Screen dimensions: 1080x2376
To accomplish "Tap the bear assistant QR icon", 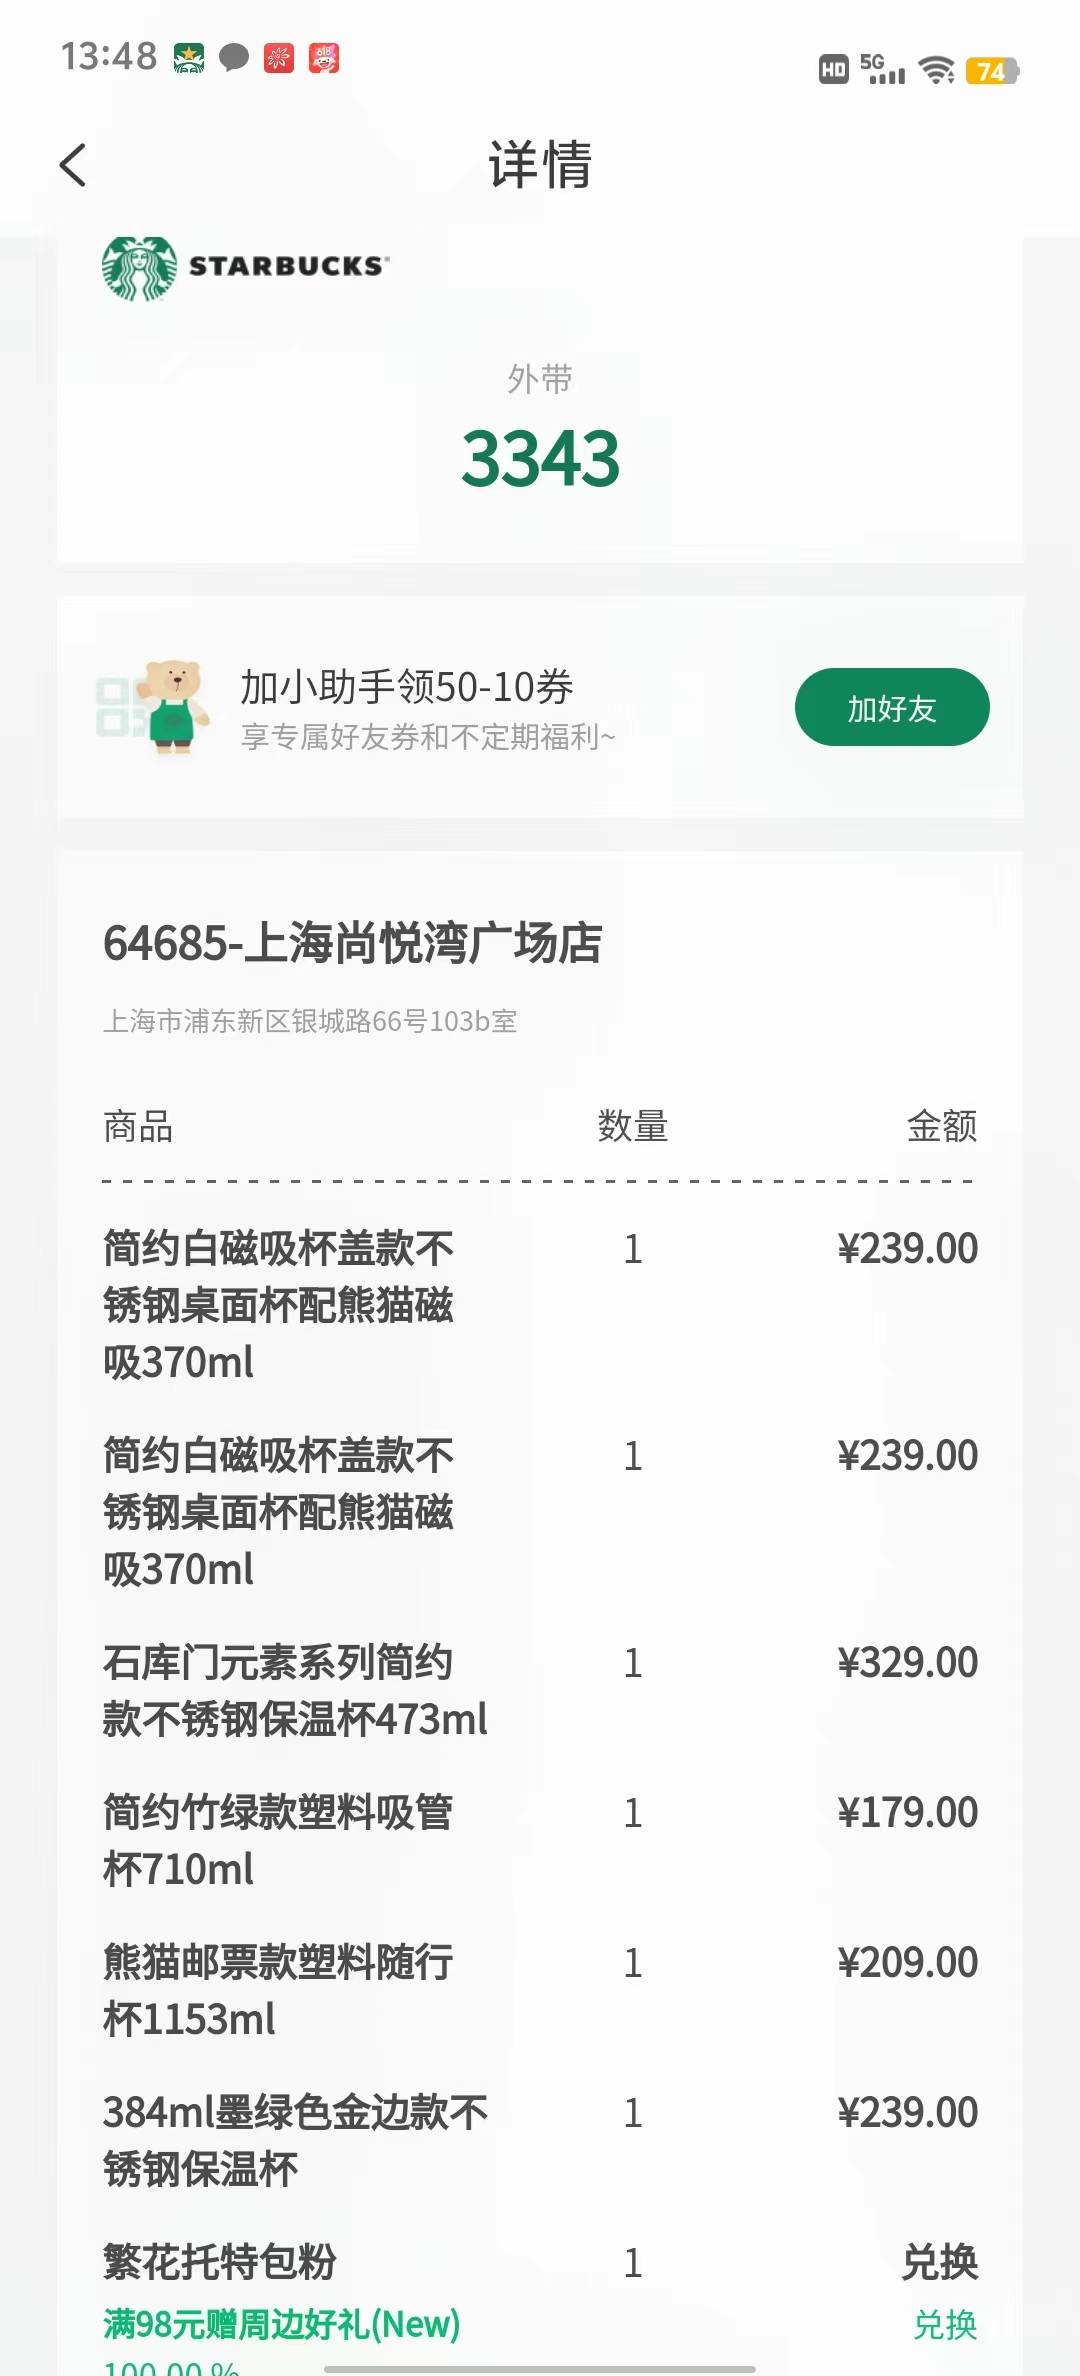I will click(153, 706).
